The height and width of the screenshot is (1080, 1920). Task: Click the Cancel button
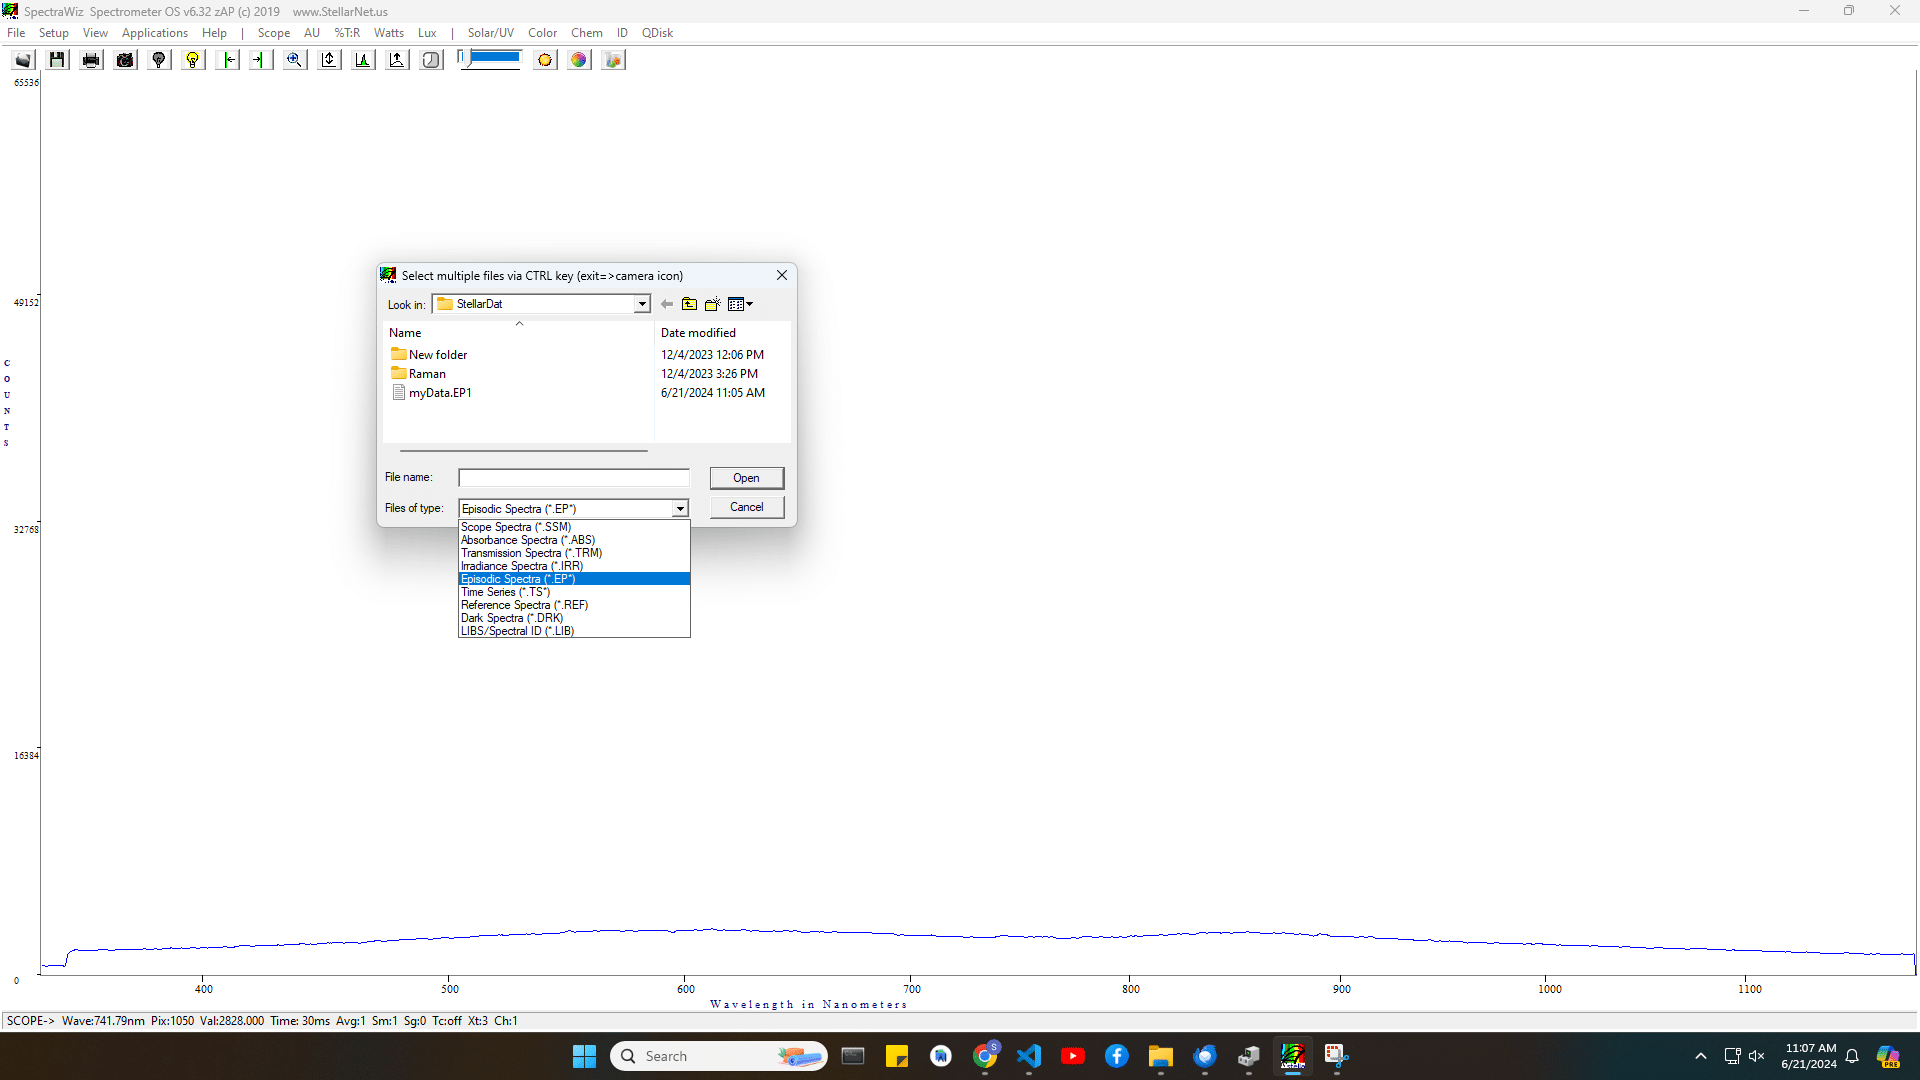[x=747, y=507]
